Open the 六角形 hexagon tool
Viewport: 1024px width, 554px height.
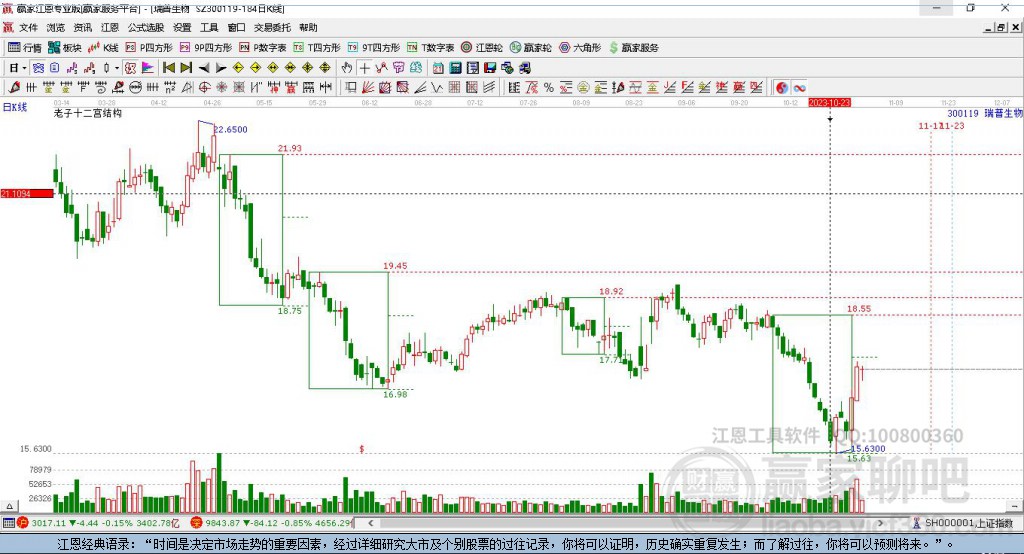pyautogui.click(x=580, y=48)
